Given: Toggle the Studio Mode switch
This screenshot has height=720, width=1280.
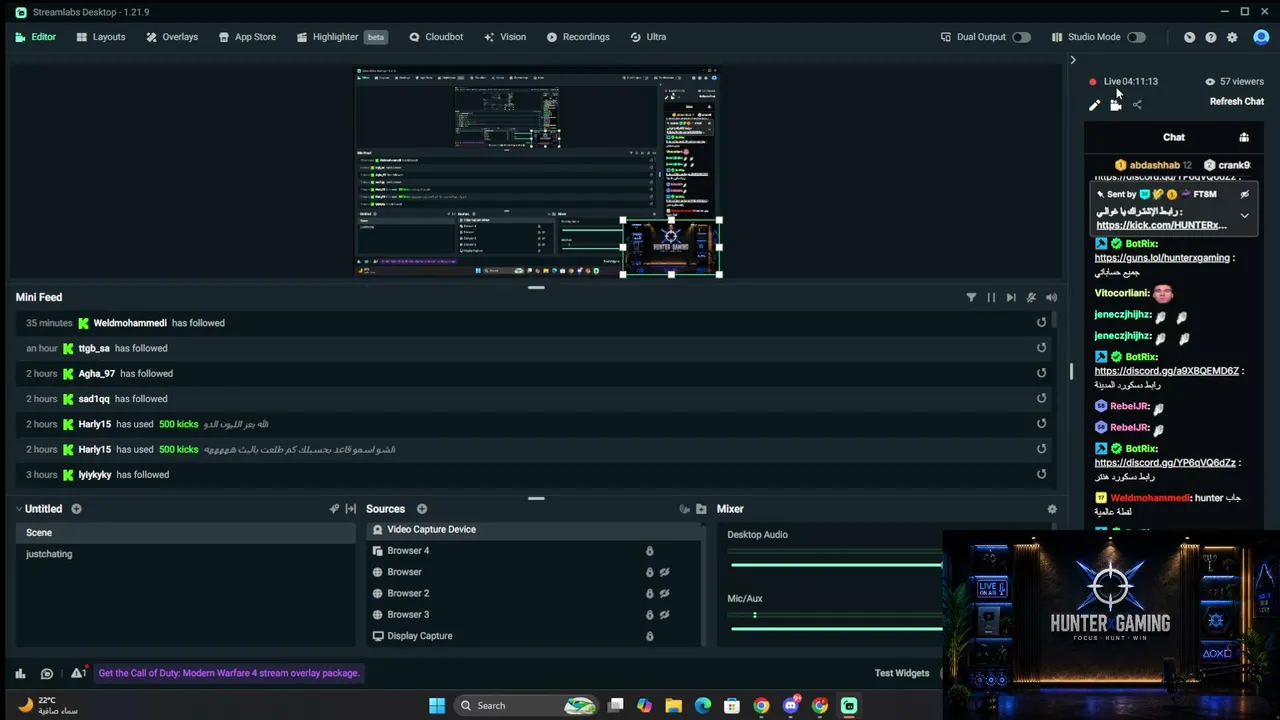Looking at the screenshot, I should coord(1136,37).
